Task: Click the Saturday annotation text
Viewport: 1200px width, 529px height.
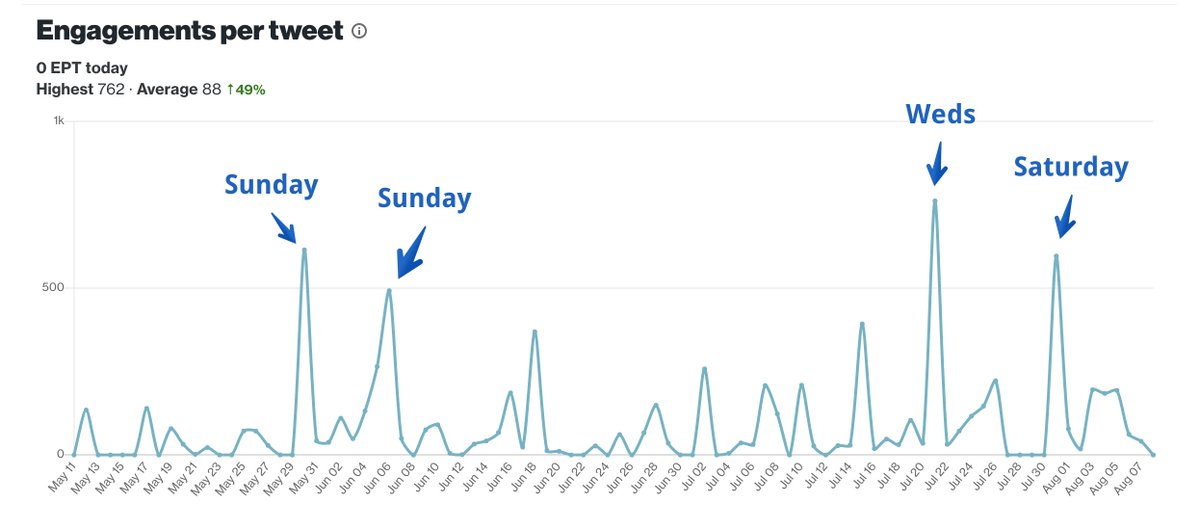Action: click(x=1071, y=167)
